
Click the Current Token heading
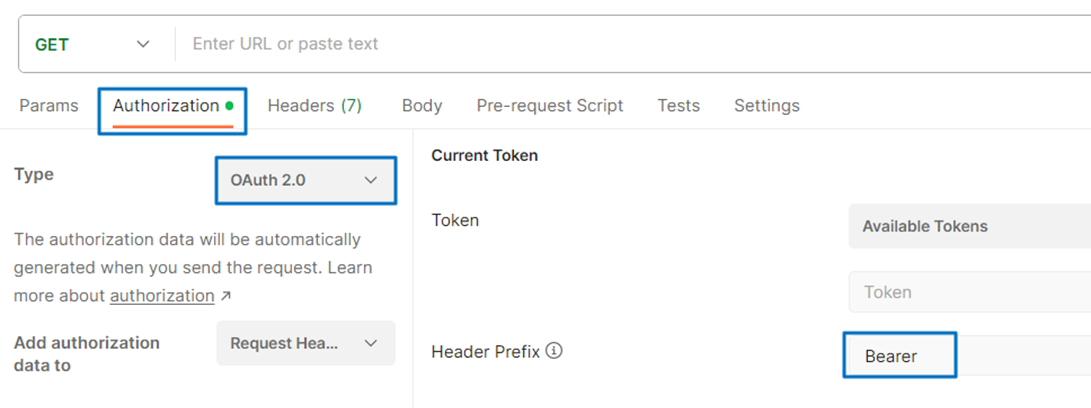coord(485,155)
